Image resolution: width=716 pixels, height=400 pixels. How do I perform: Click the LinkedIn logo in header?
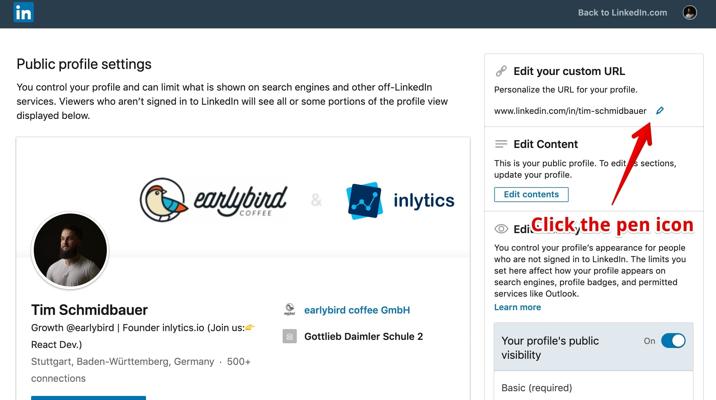click(x=24, y=13)
